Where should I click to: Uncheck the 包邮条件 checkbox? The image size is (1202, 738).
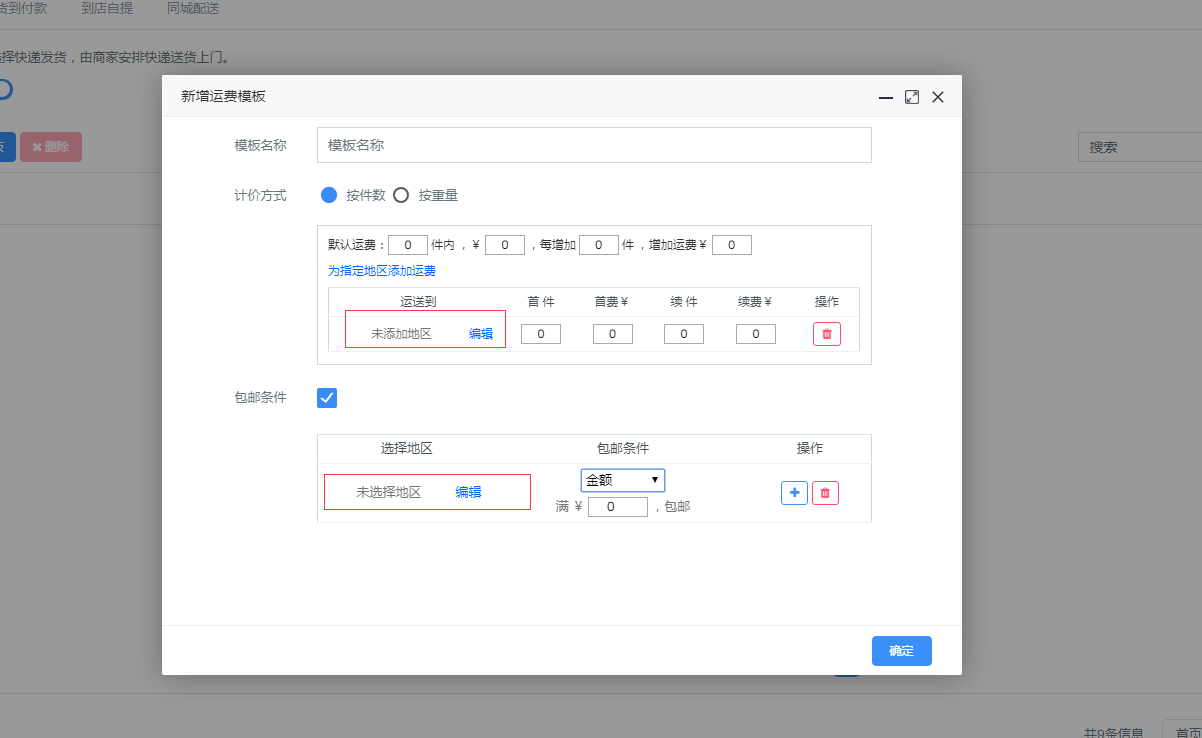327,398
